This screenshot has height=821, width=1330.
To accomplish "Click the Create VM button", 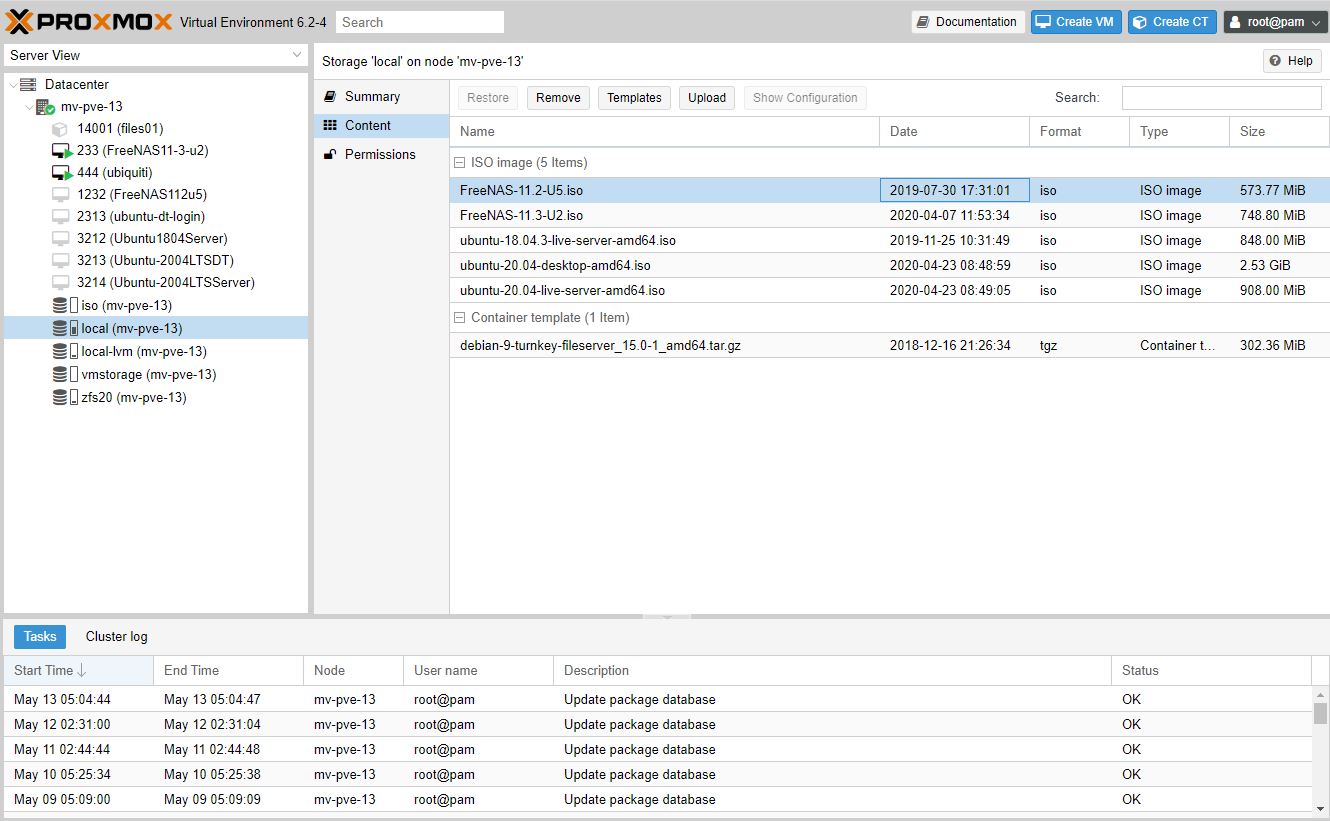I will tap(1076, 22).
